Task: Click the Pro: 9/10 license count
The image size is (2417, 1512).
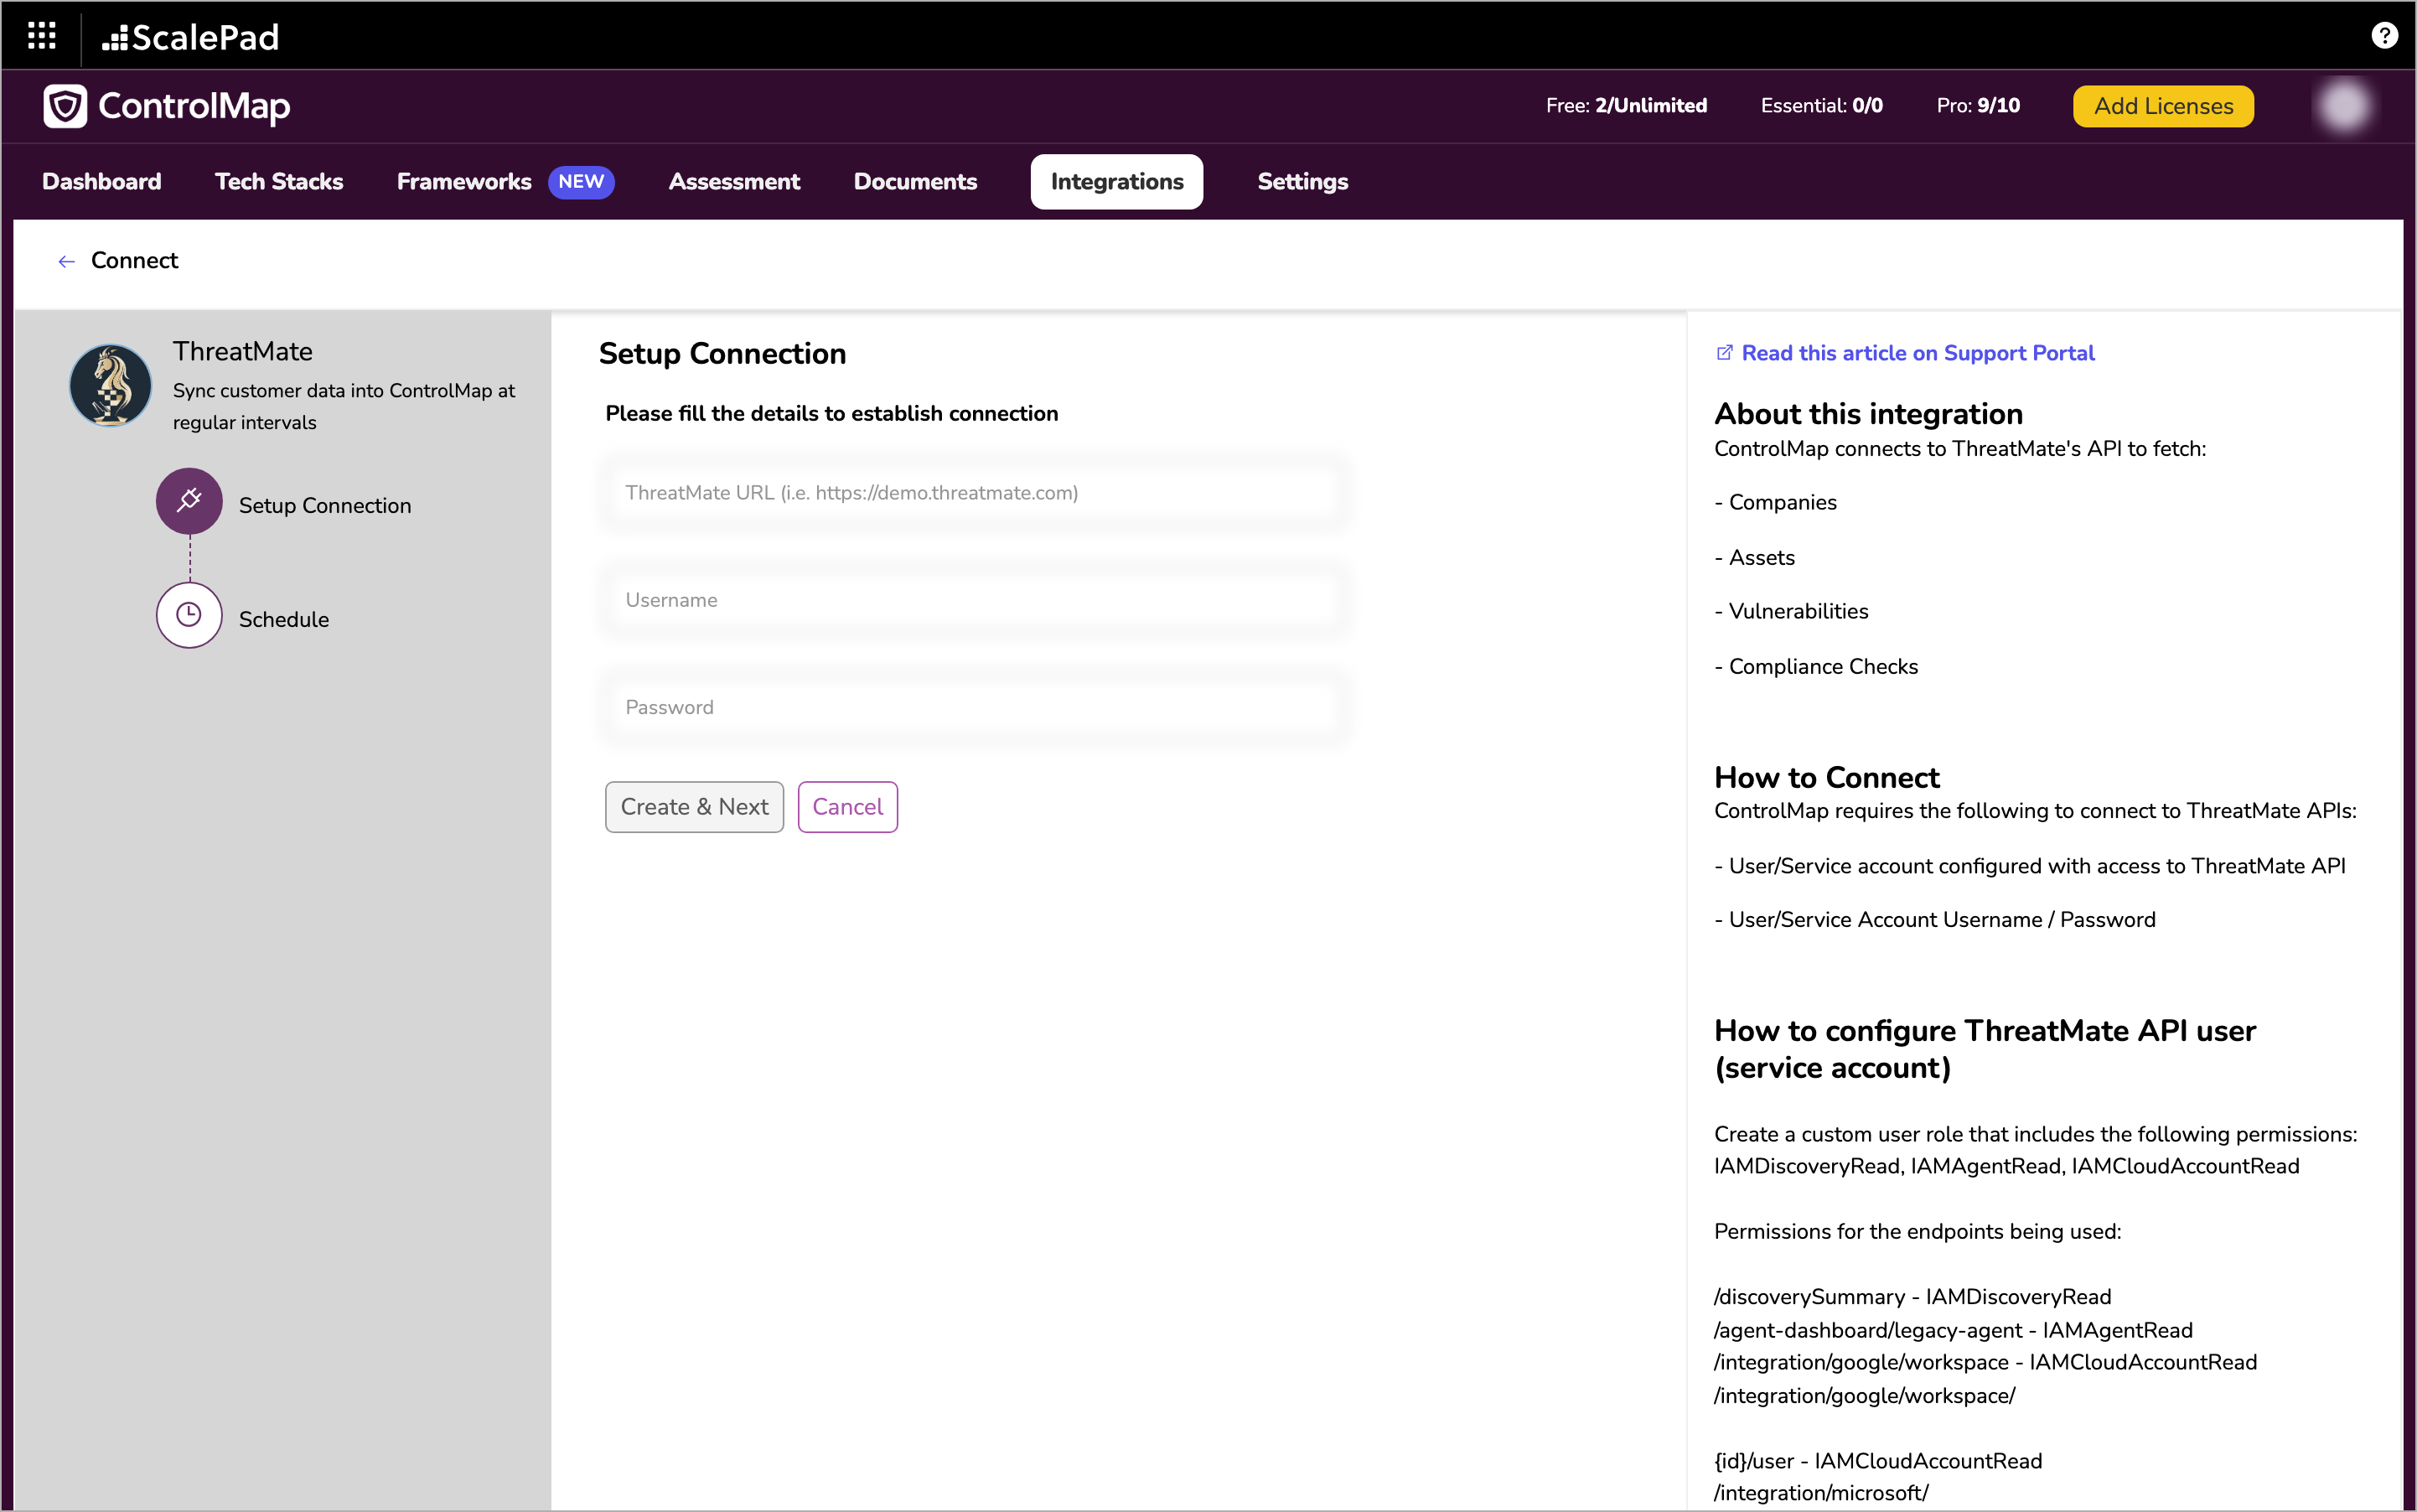Action: (1977, 106)
